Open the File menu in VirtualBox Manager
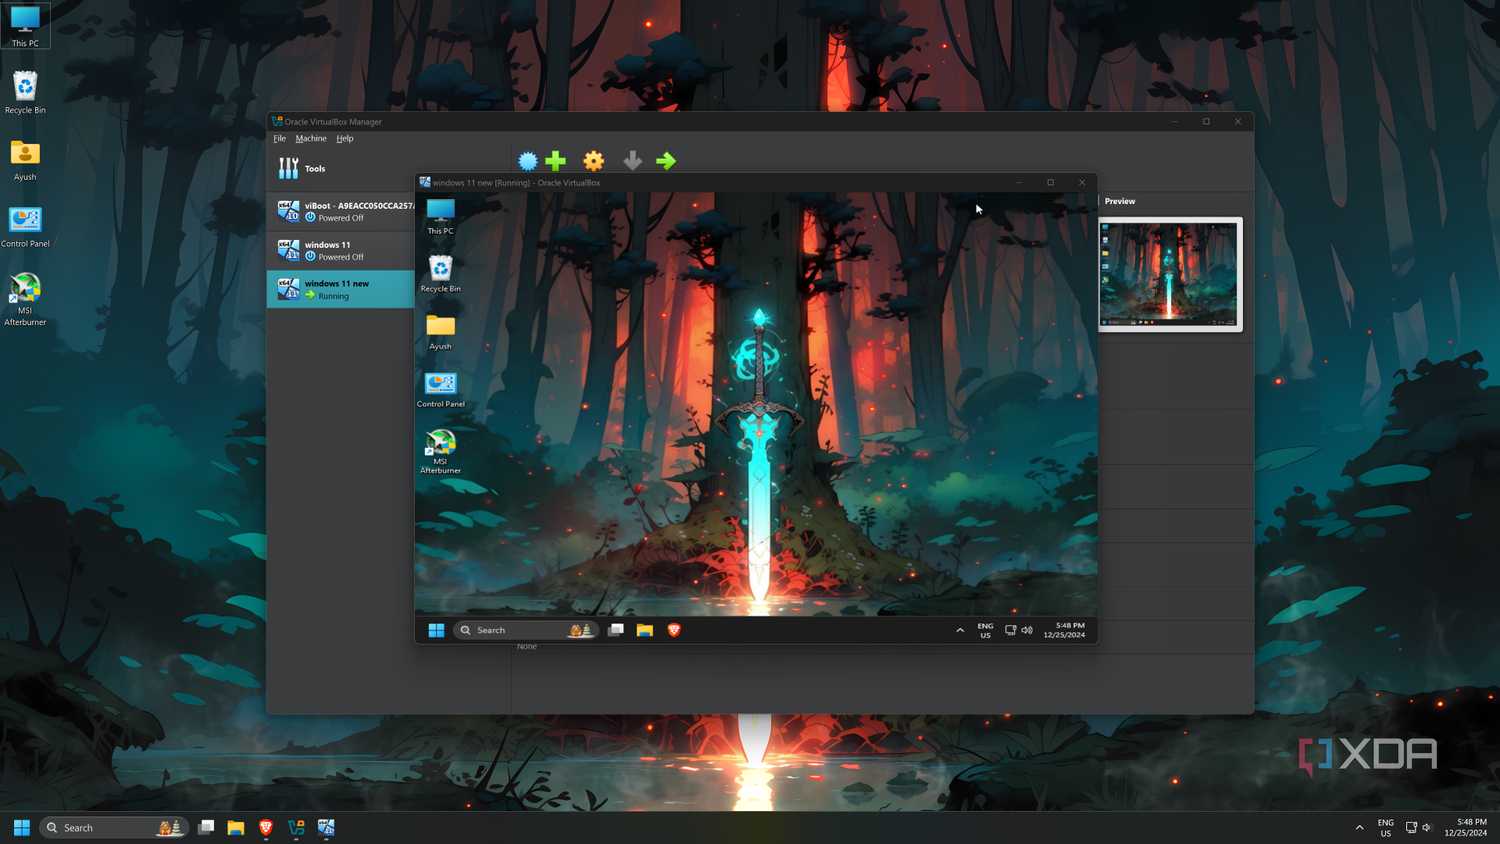This screenshot has height=844, width=1500. (280, 138)
